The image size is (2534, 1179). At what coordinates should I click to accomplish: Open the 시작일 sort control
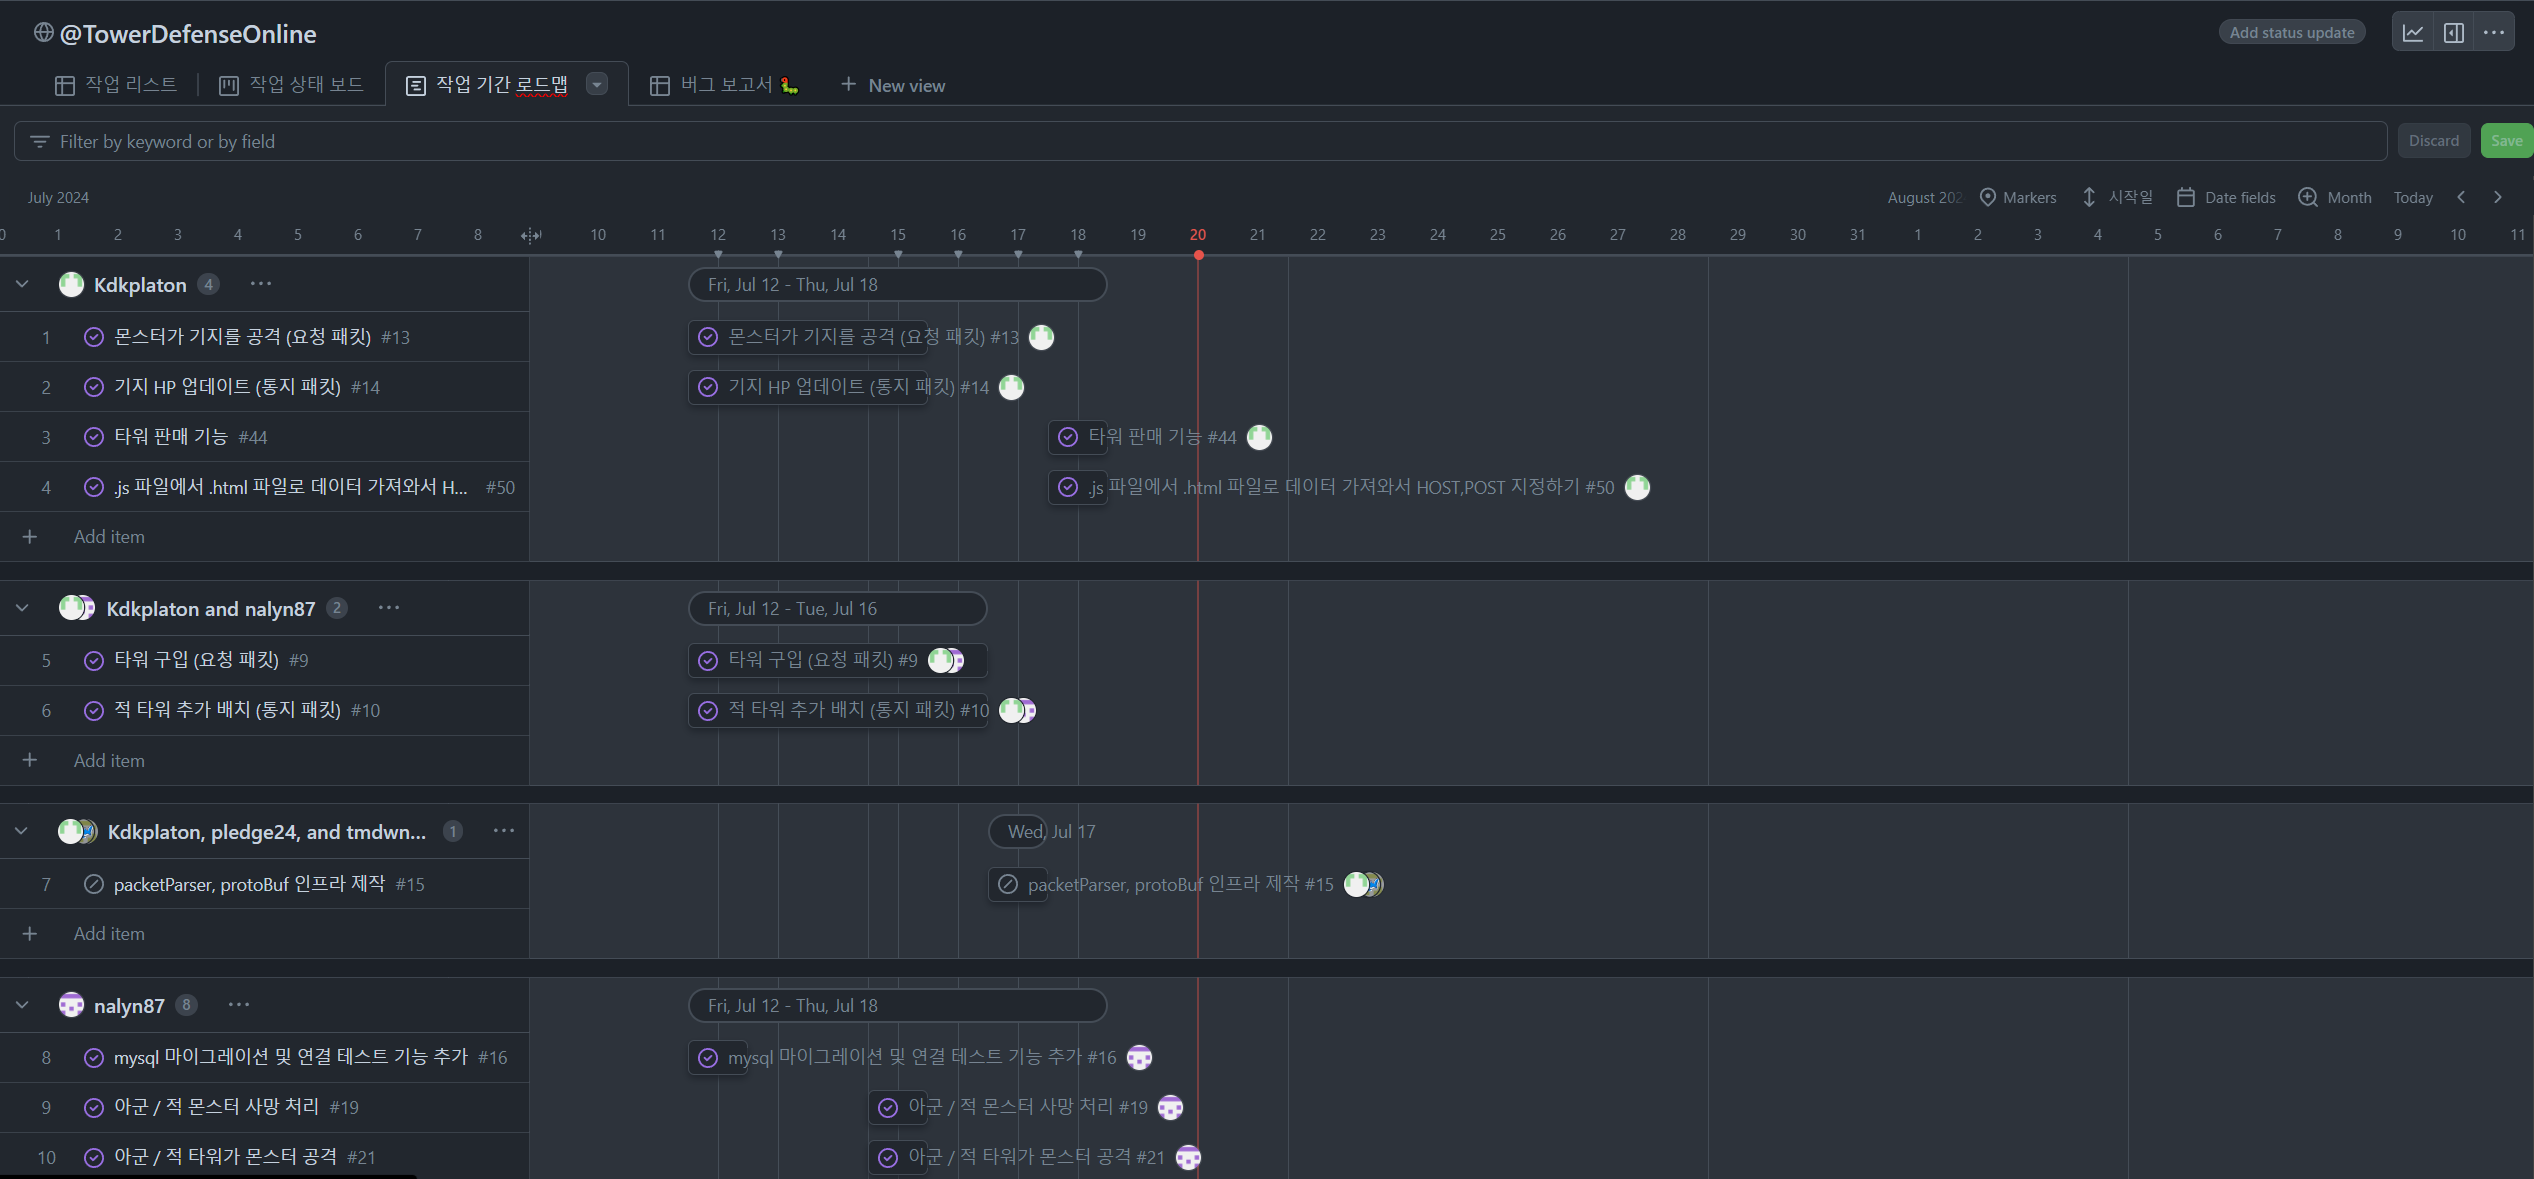tap(2116, 197)
